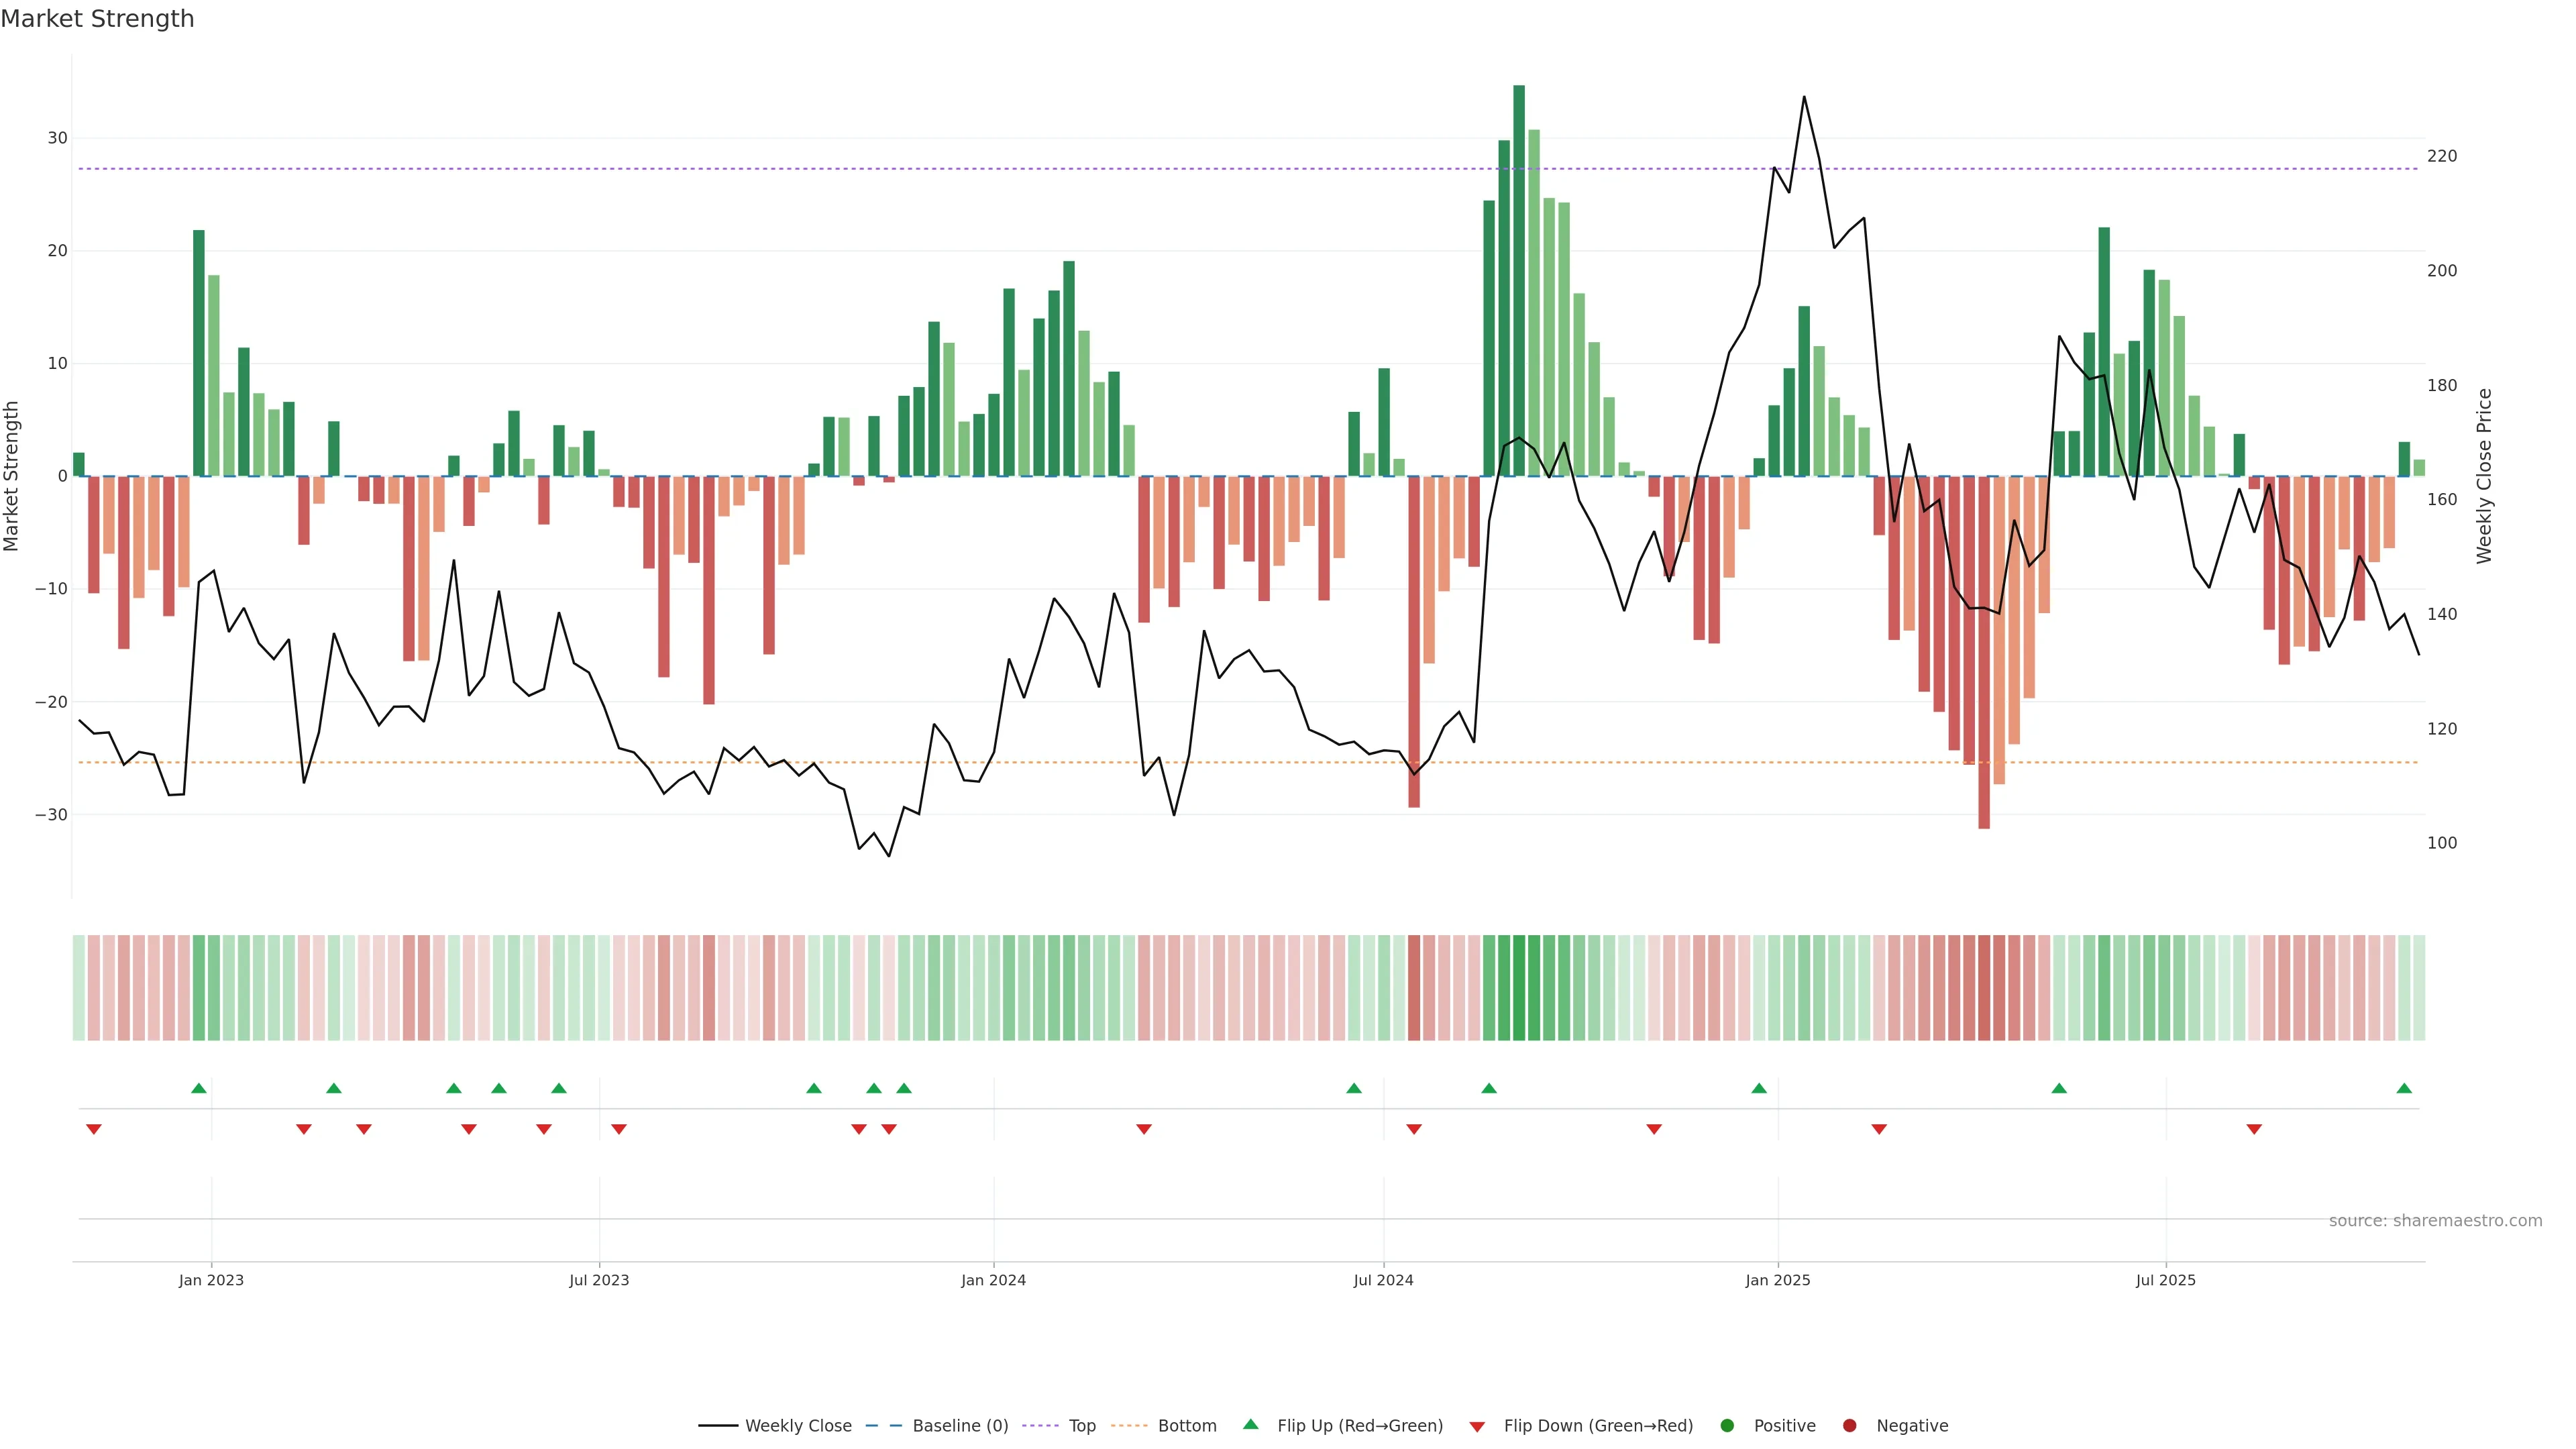Image resolution: width=2576 pixels, height=1449 pixels.
Task: Click the red flip-down marker just after Jul 2024
Action: point(1414,1129)
